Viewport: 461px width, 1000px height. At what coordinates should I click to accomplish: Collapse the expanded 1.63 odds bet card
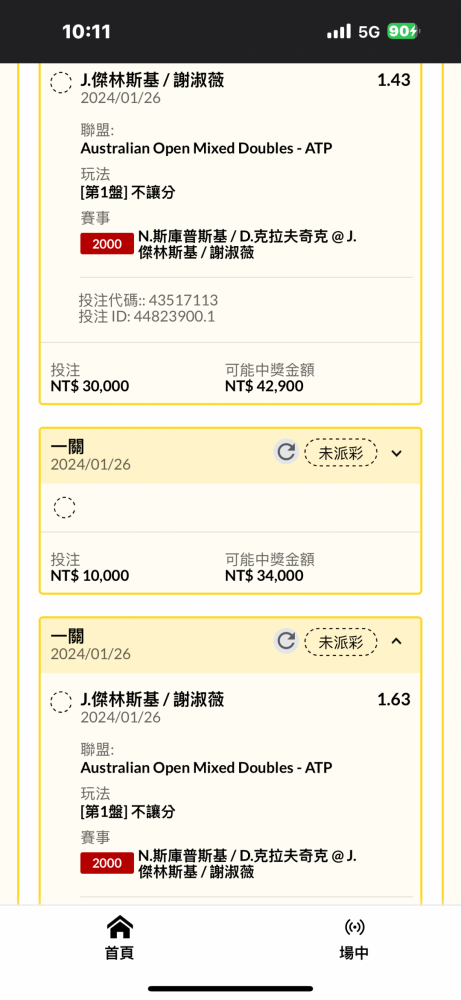click(397, 642)
